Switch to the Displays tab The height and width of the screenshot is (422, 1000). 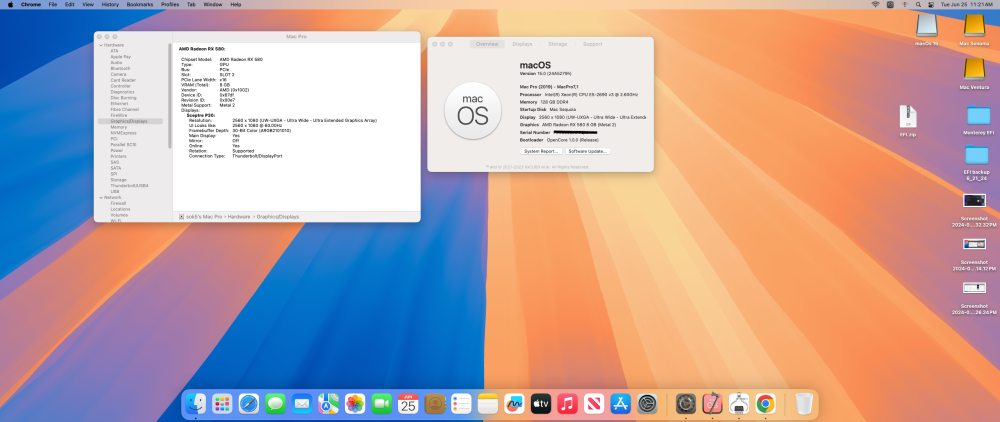coord(522,44)
